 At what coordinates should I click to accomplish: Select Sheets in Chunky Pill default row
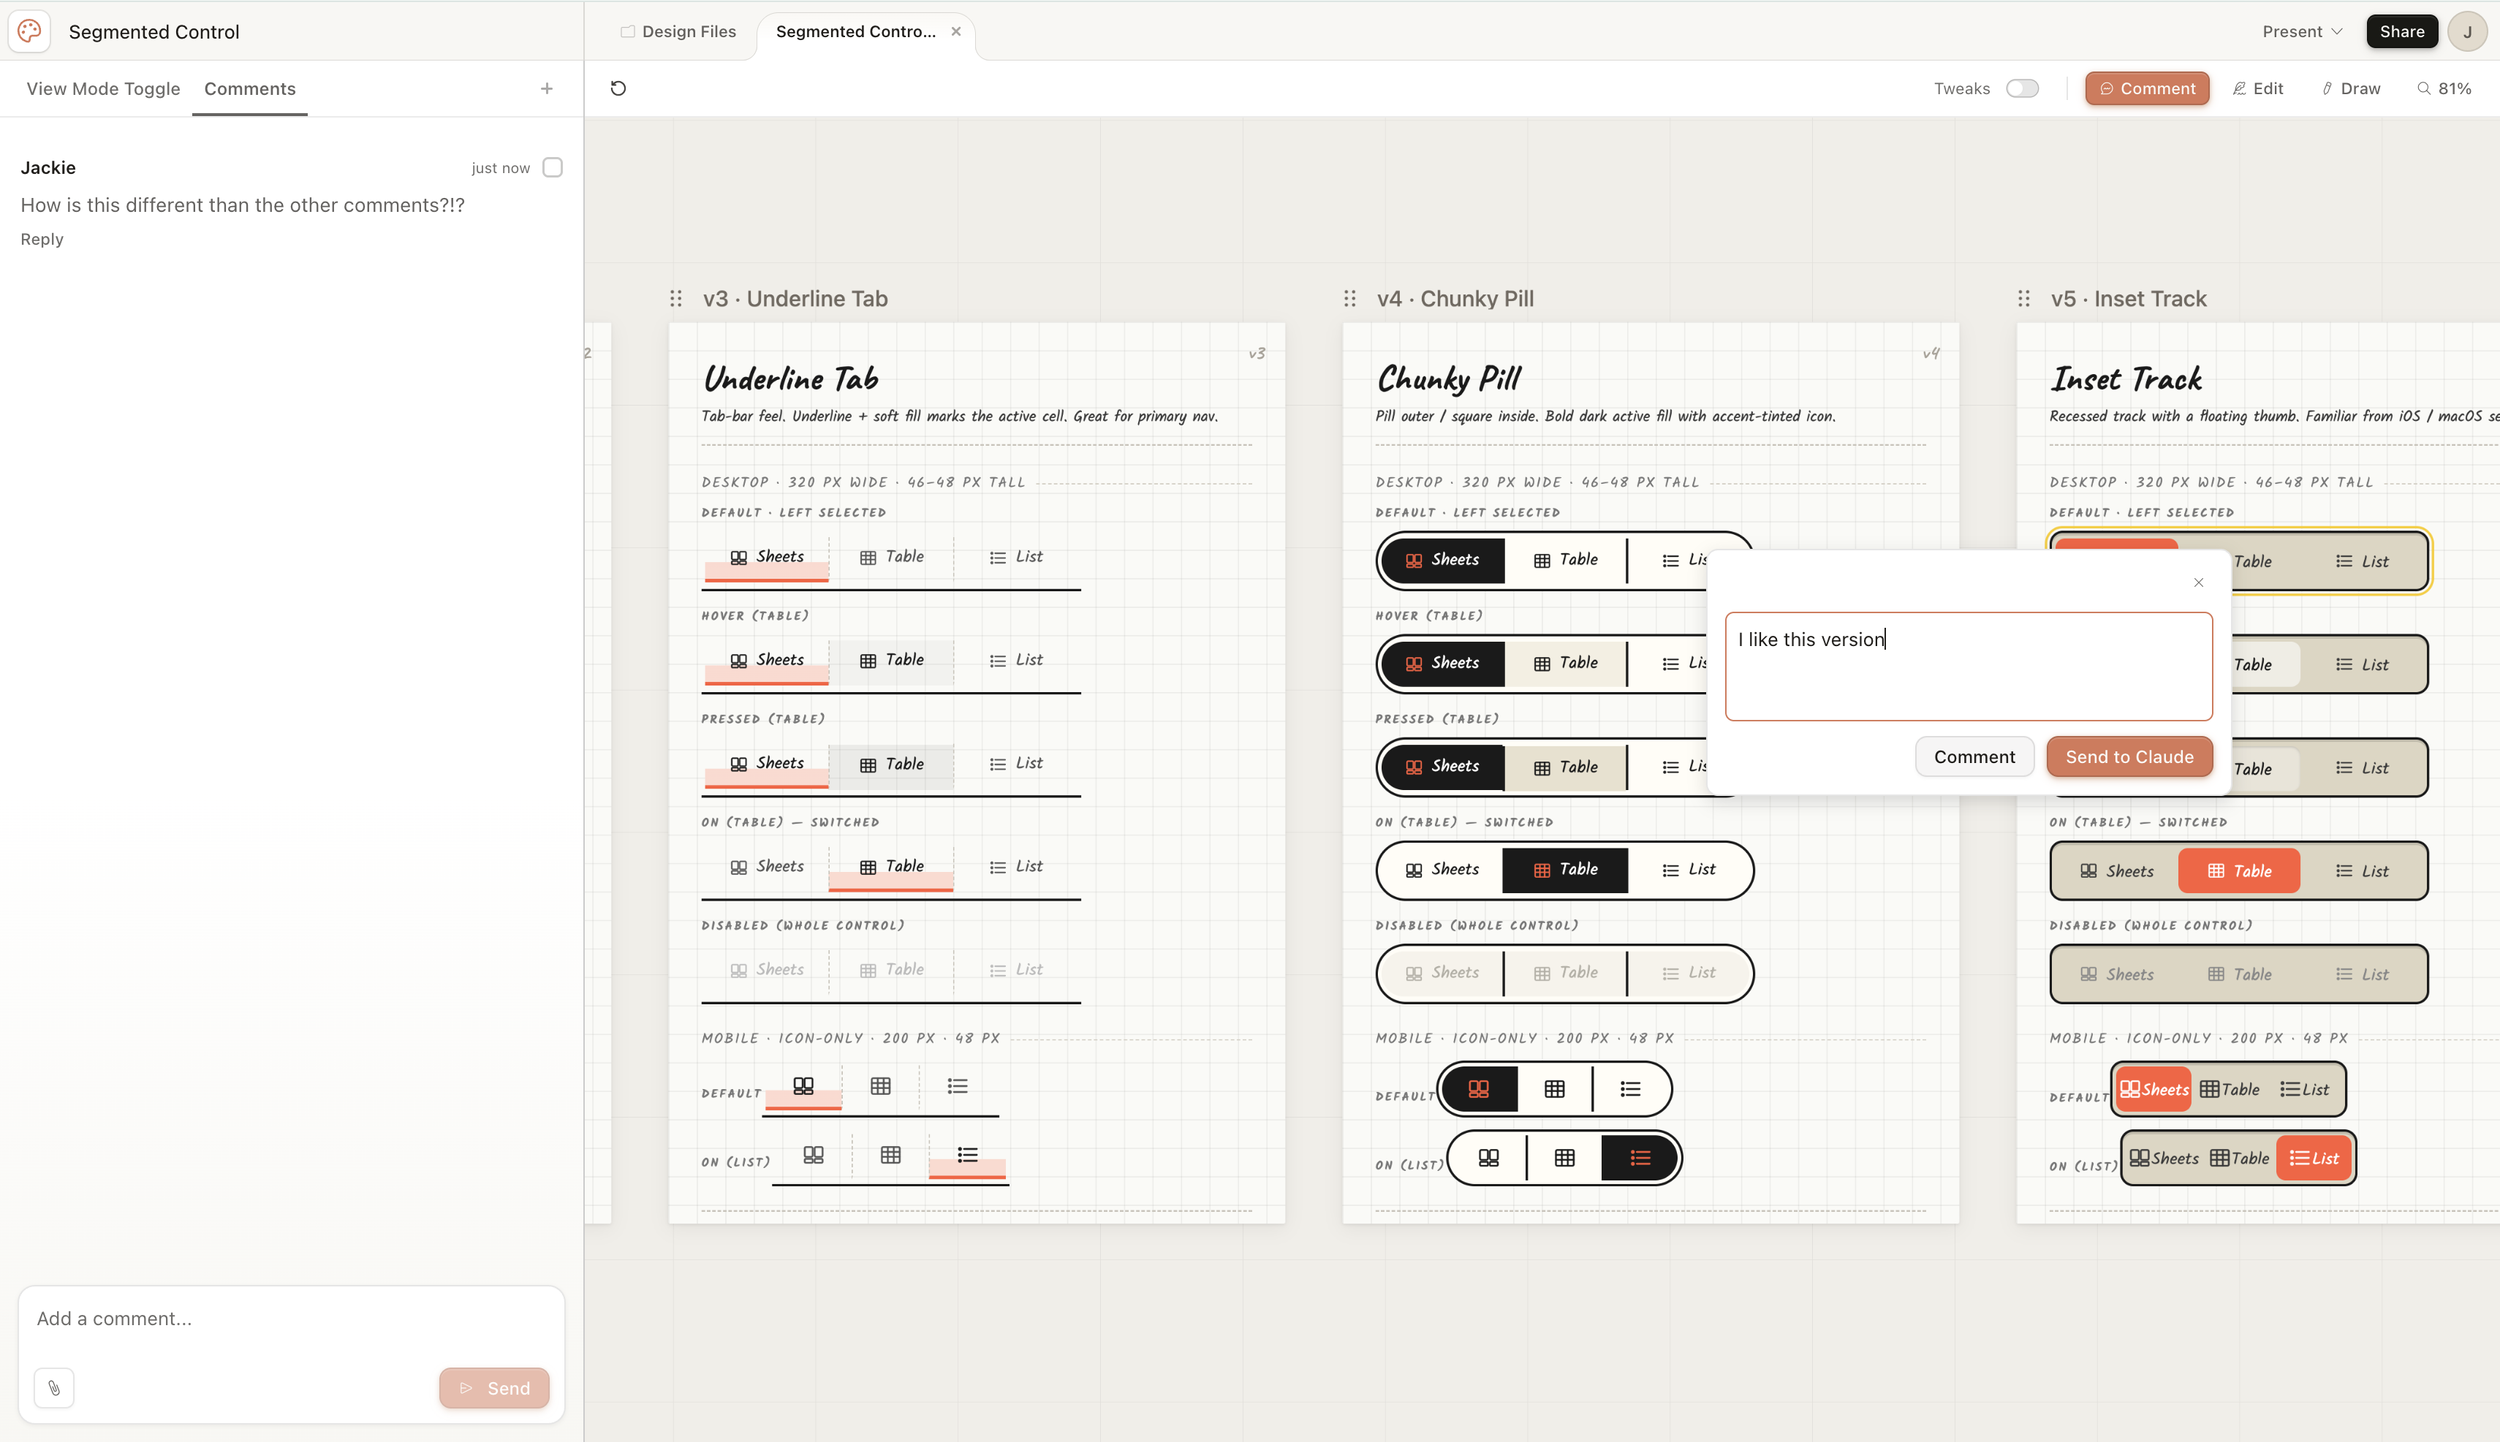coord(1442,560)
